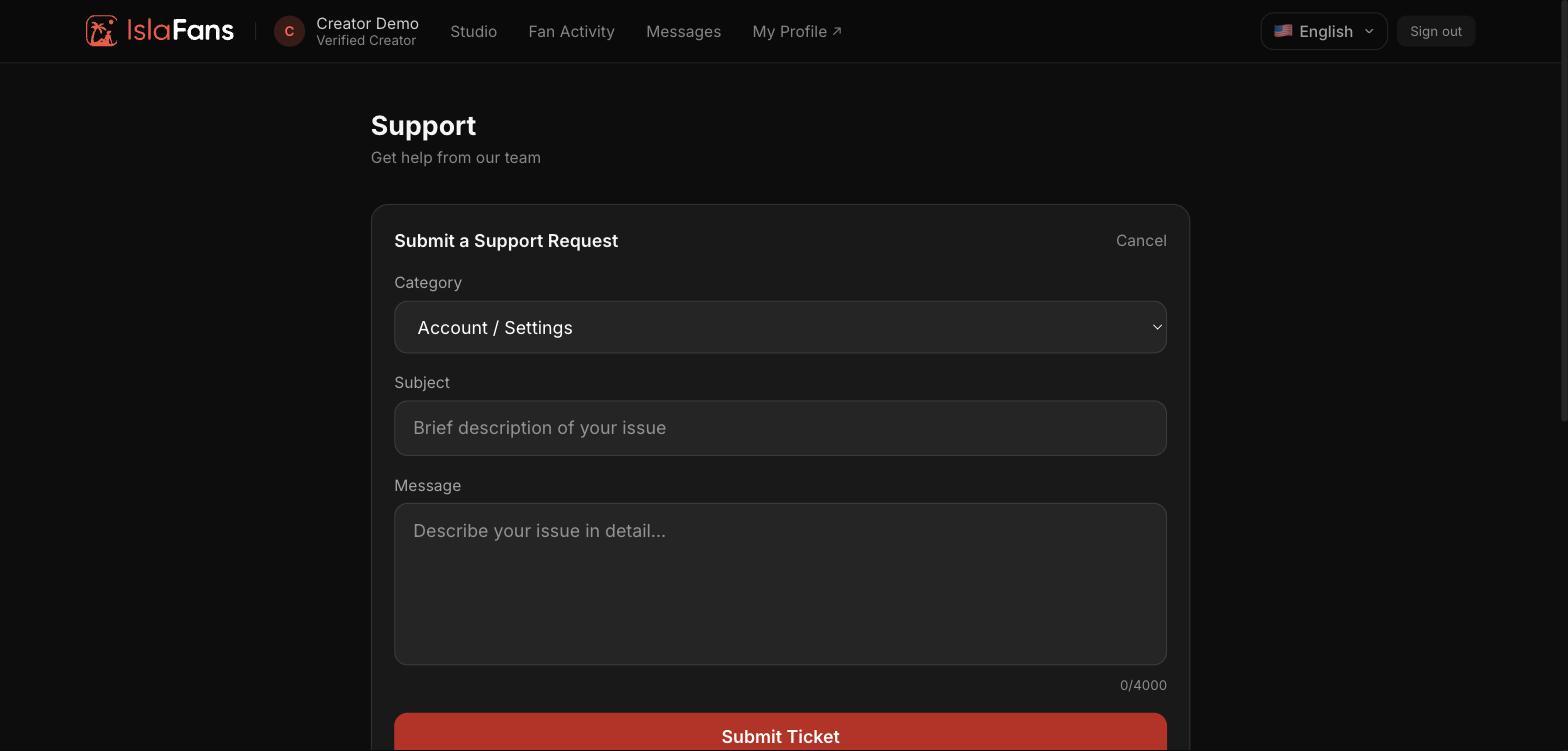Focus the Message text area

tap(780, 584)
